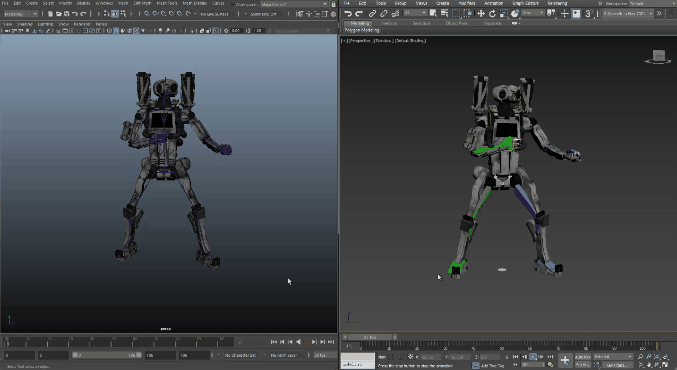677x370 pixels.
Task: Click the large Set Keys plus button
Action: (565, 360)
